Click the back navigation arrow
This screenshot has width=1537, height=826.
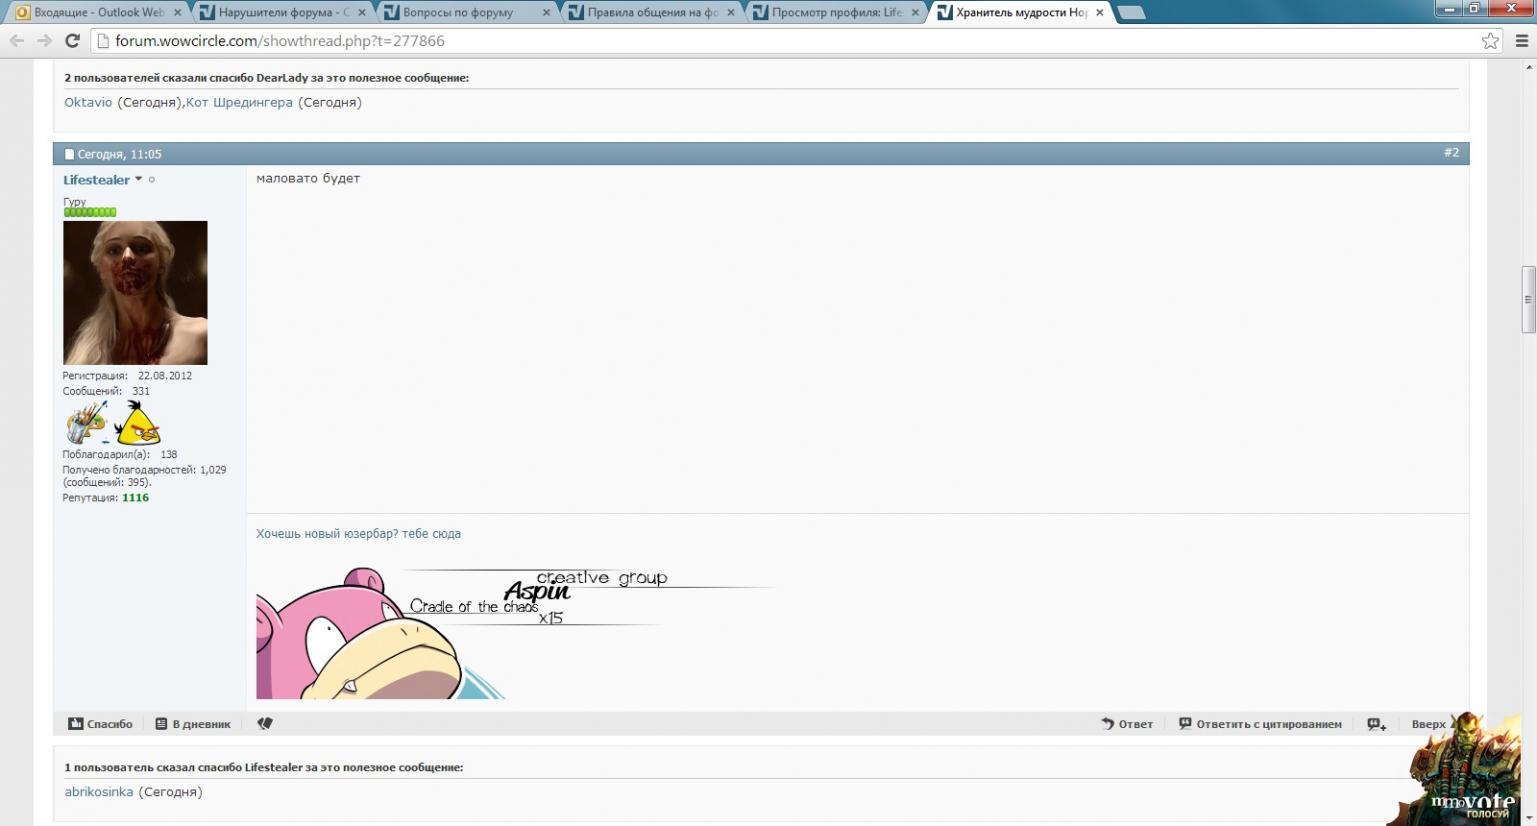click(17, 41)
